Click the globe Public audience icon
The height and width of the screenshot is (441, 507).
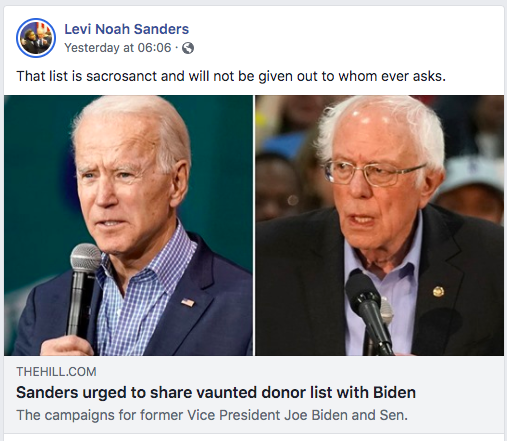pyautogui.click(x=188, y=48)
